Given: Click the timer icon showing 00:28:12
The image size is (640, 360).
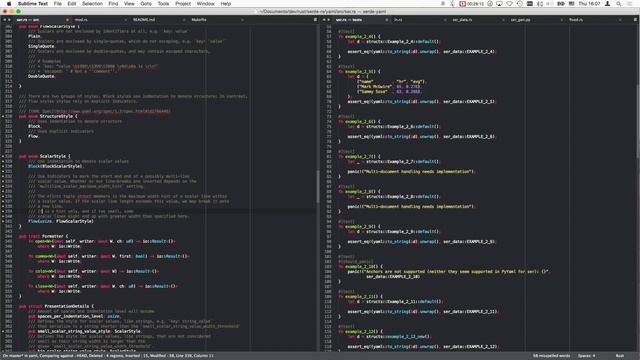Looking at the screenshot, I should pos(471,4).
